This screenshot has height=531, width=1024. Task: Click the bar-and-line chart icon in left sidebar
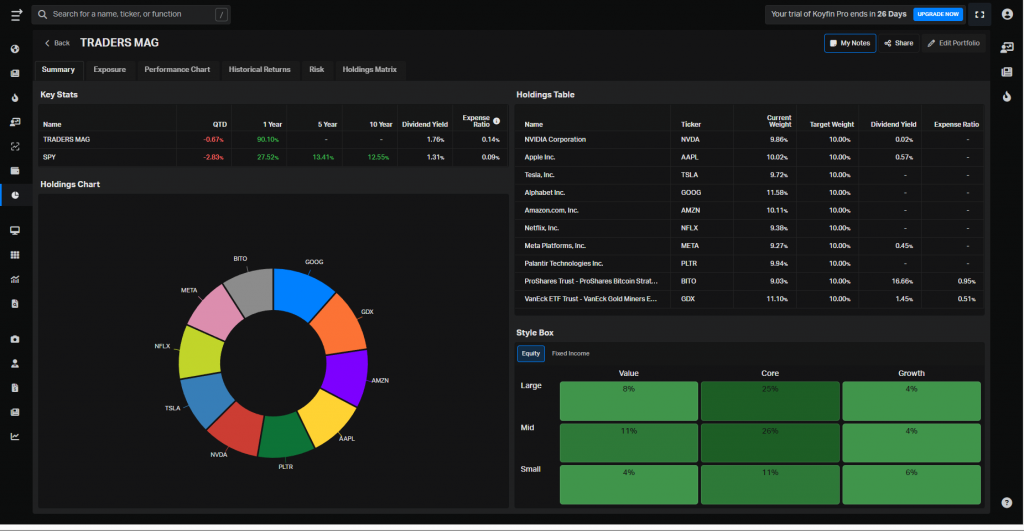coord(15,280)
